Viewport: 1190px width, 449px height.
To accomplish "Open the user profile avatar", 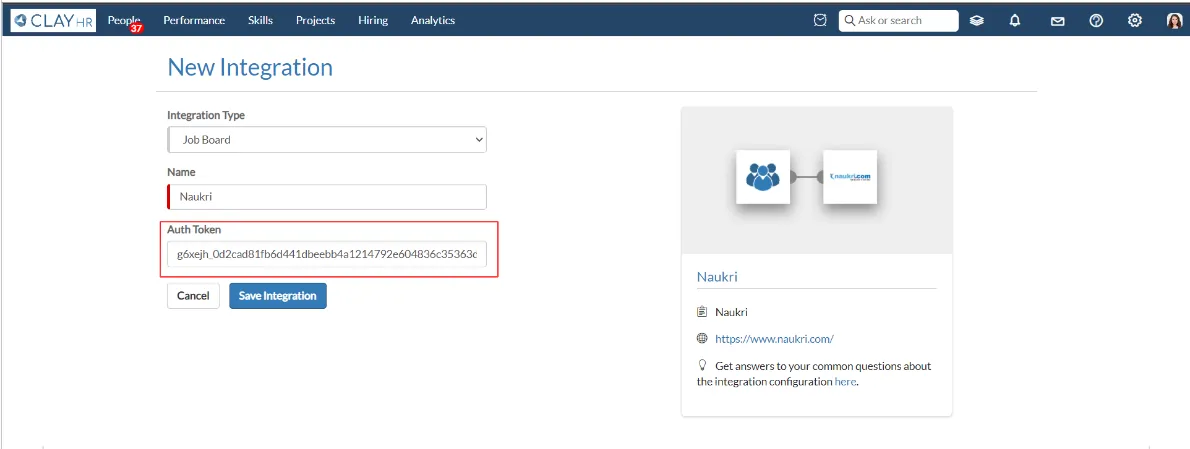I will point(1174,21).
